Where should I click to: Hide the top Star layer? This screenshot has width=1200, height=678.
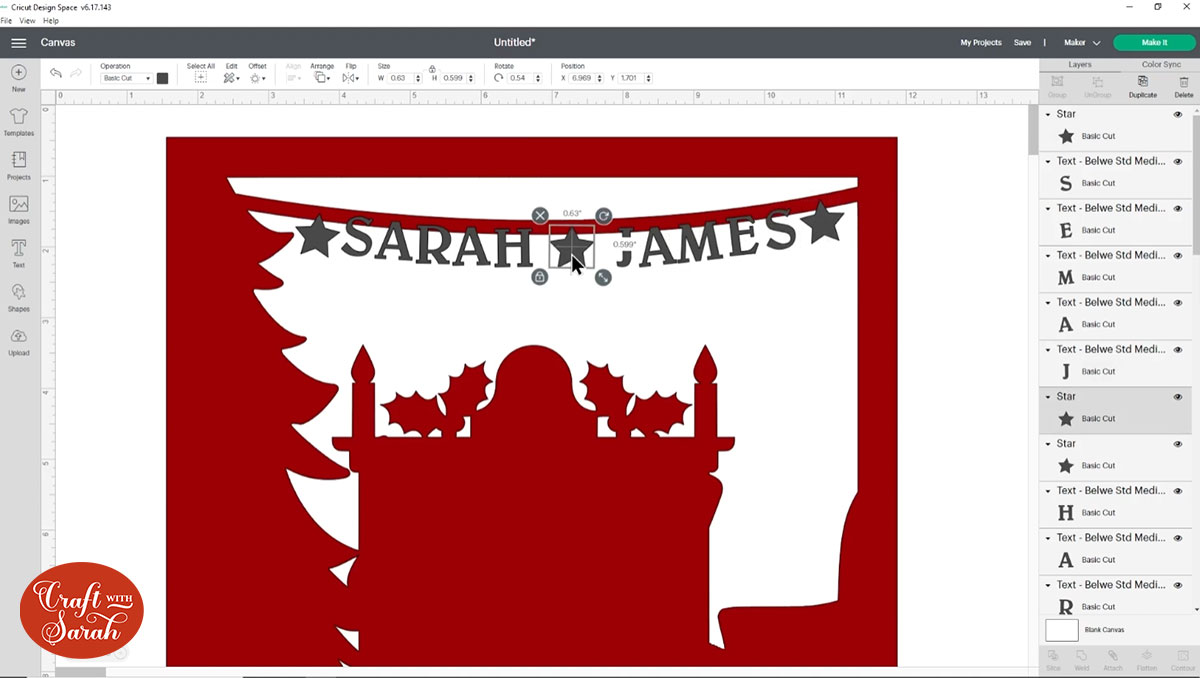[1177, 115]
